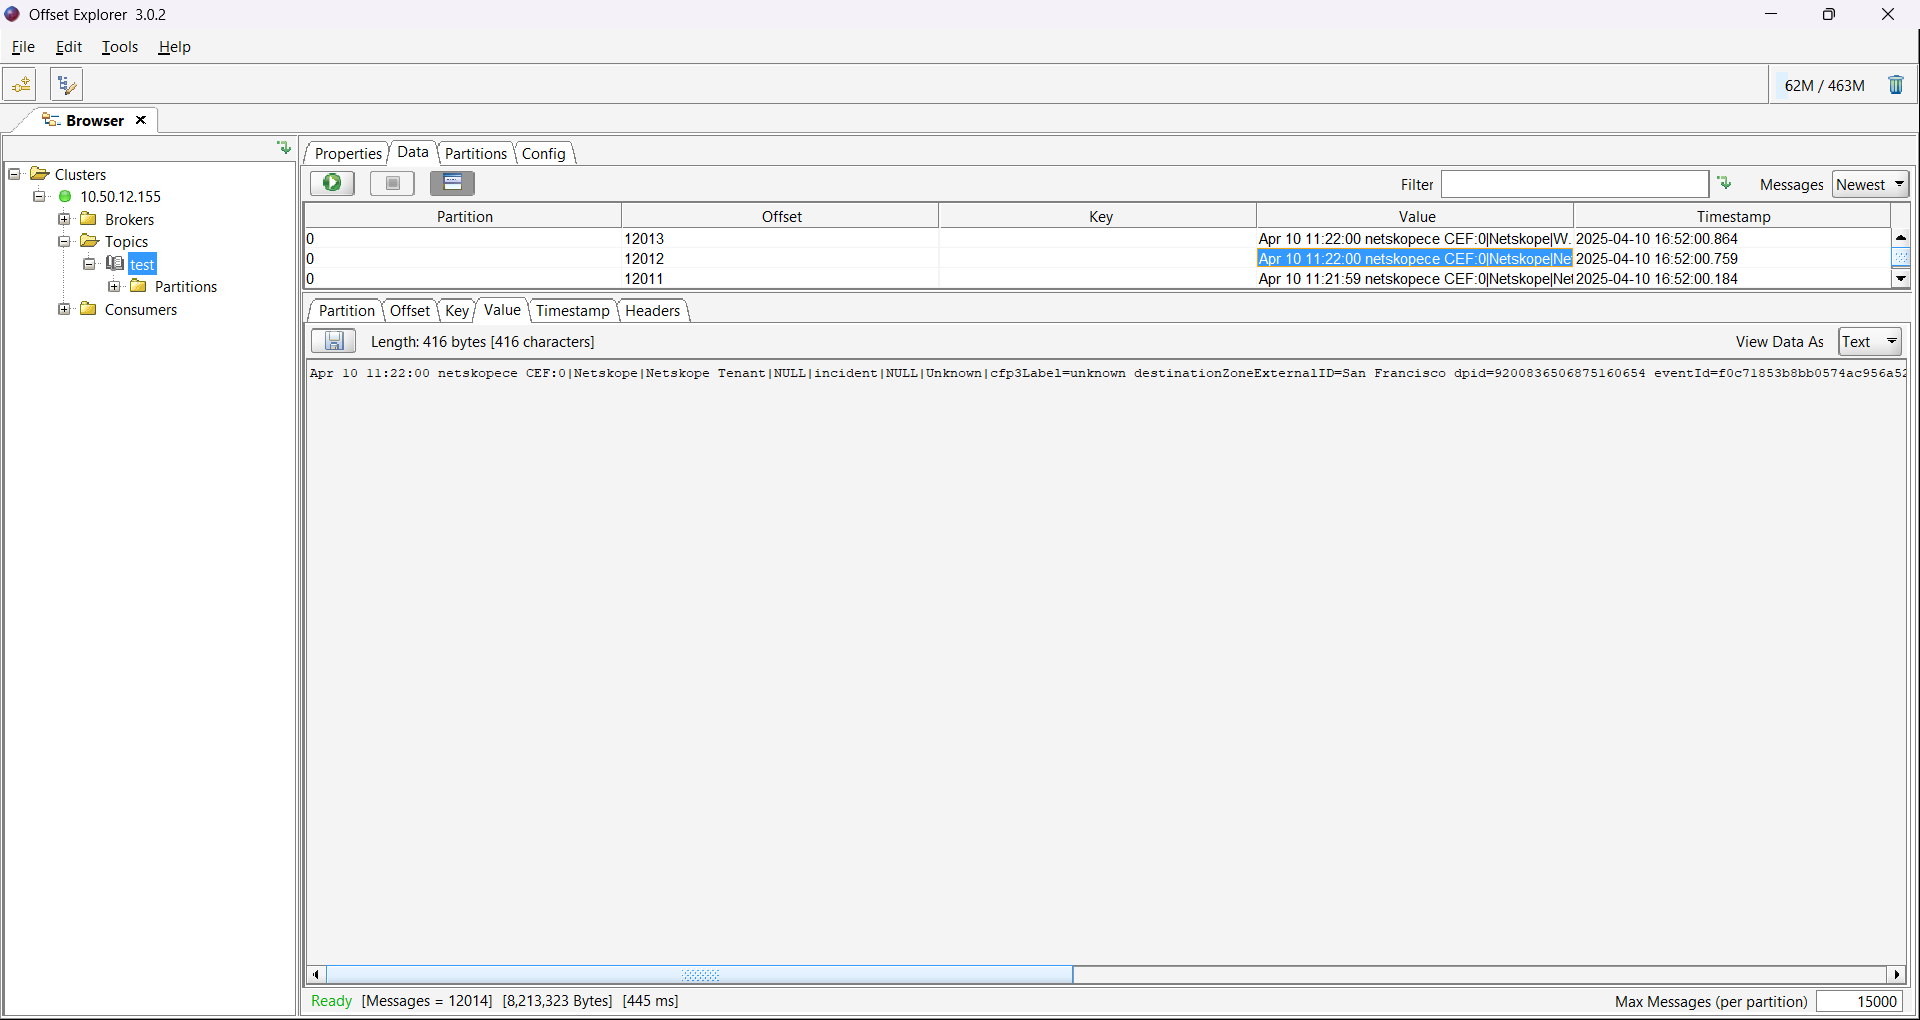Switch to the upper Partitions tab
Screen dimensions: 1920x1020
coord(476,153)
